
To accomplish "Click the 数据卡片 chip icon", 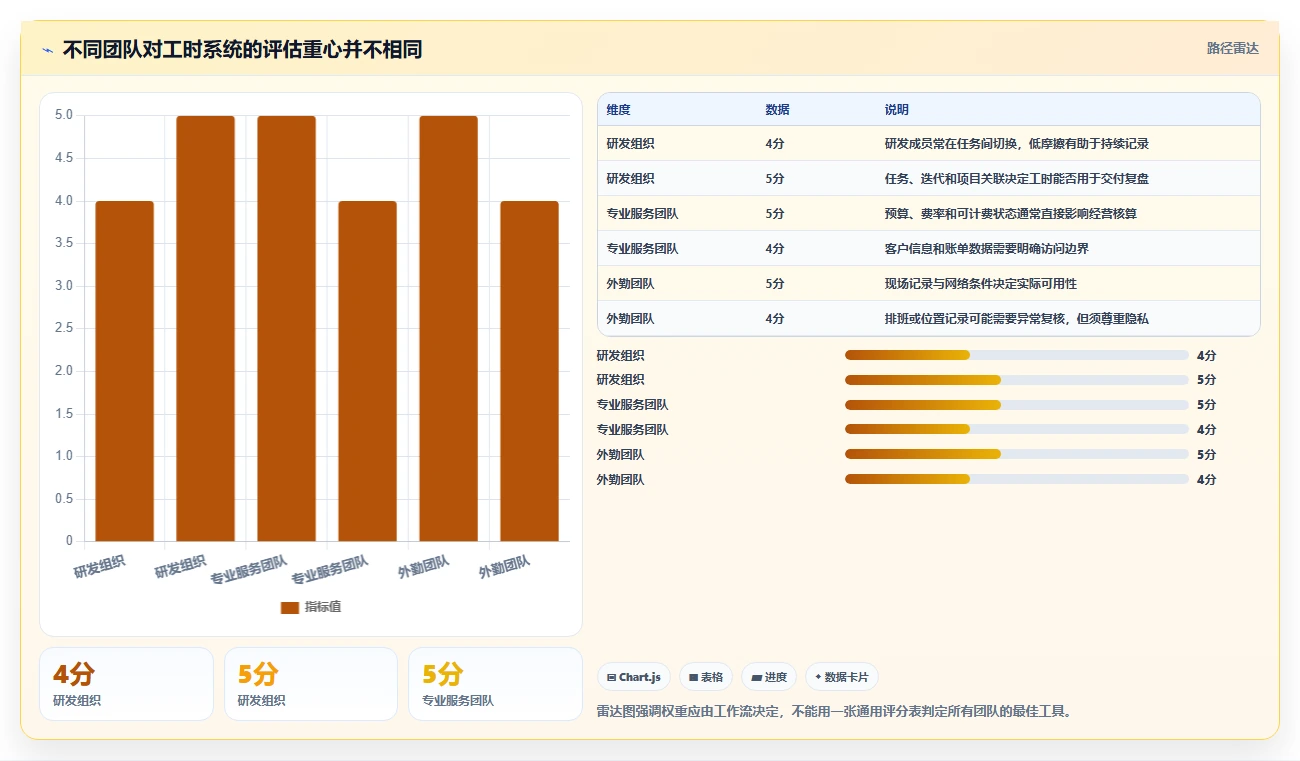I will click(x=818, y=677).
